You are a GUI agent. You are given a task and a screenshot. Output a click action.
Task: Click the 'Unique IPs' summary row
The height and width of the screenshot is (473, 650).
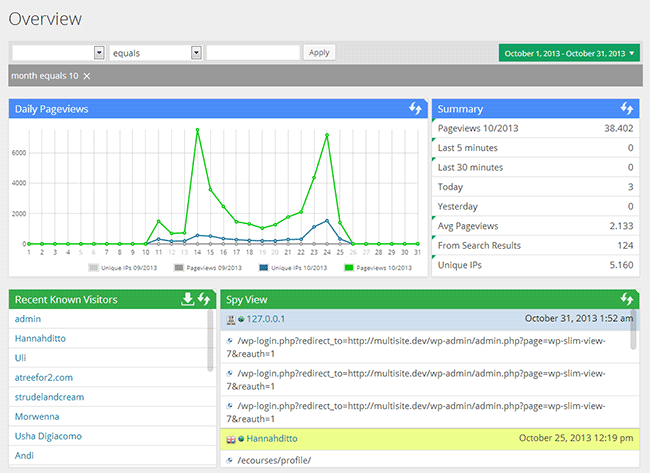tap(536, 265)
